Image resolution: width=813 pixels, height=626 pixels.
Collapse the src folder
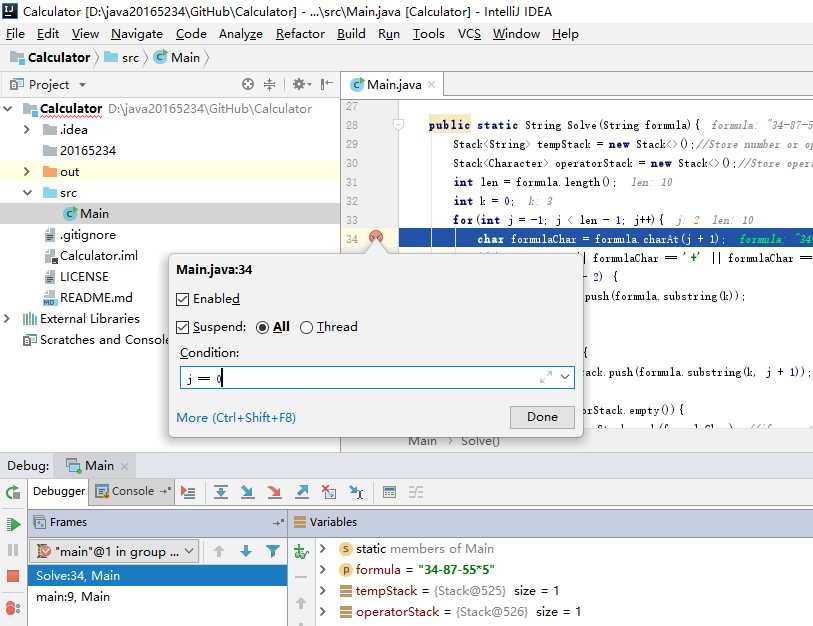point(27,192)
